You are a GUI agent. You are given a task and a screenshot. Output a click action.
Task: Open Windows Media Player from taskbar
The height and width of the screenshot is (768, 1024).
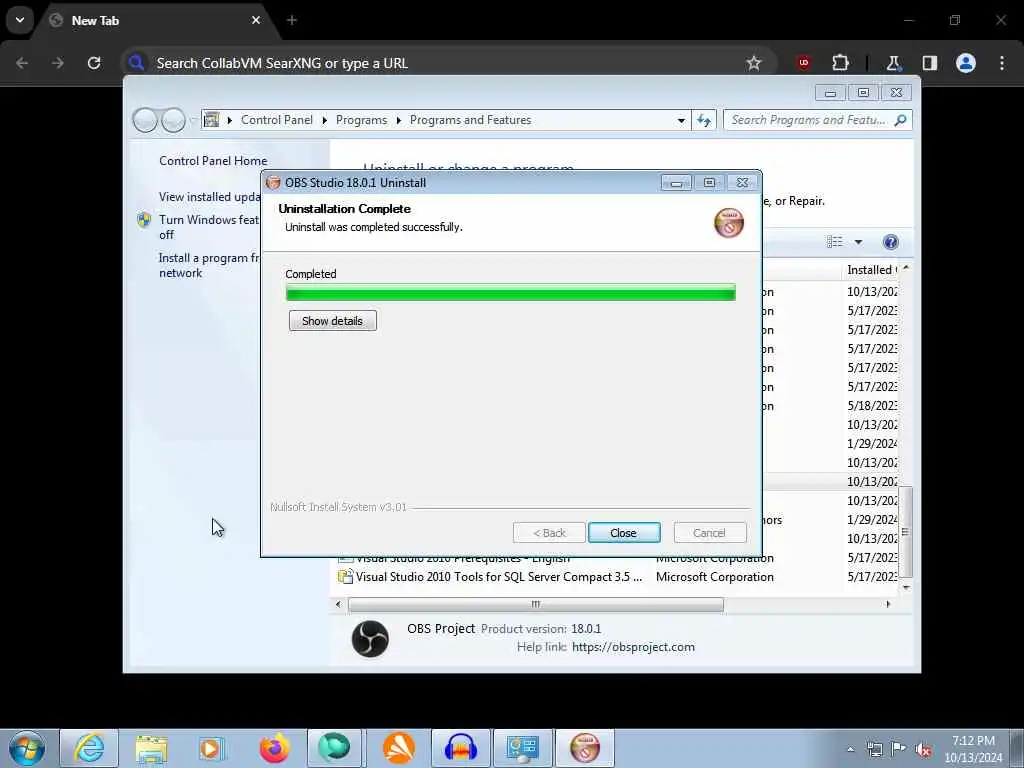(x=212, y=748)
